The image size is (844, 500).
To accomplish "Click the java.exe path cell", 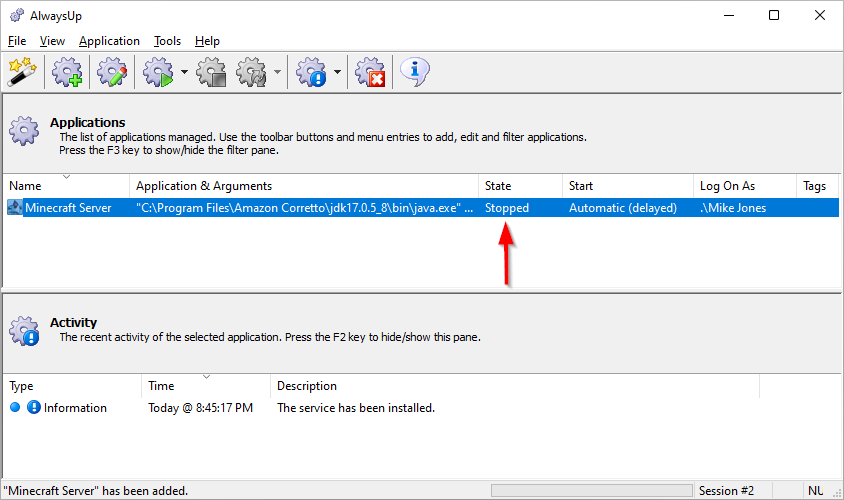I will pos(304,208).
